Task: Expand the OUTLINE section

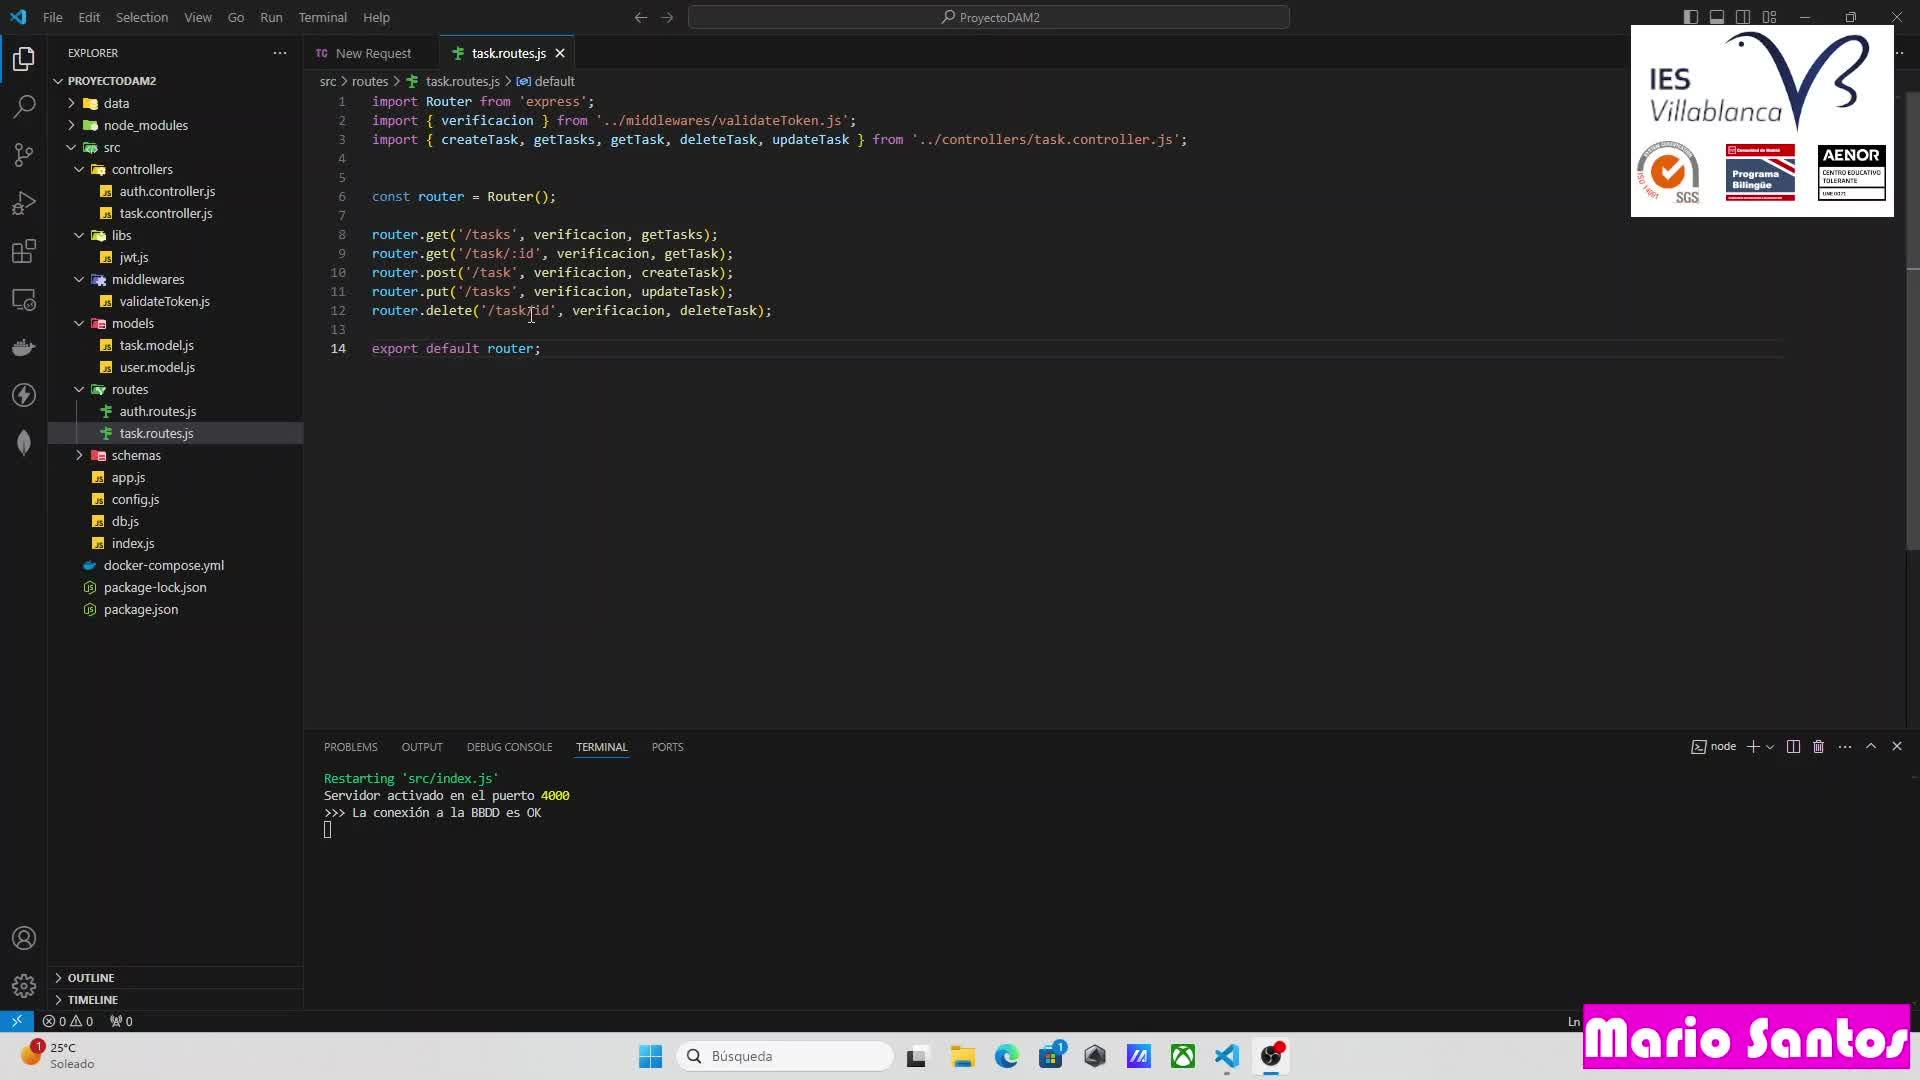Action: point(91,977)
